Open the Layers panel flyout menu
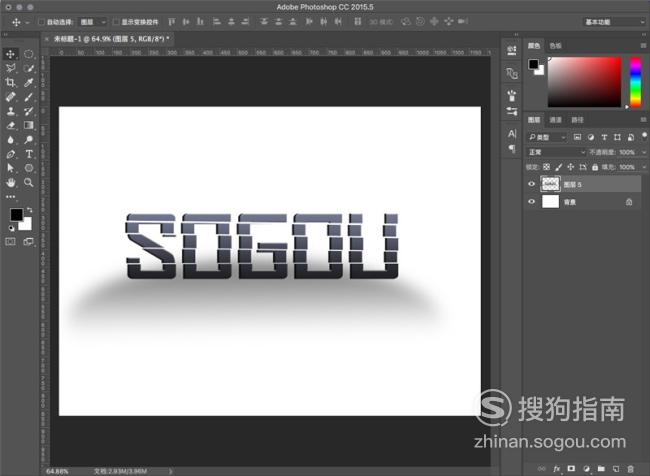Screen dimensions: 650x476 click(643, 119)
